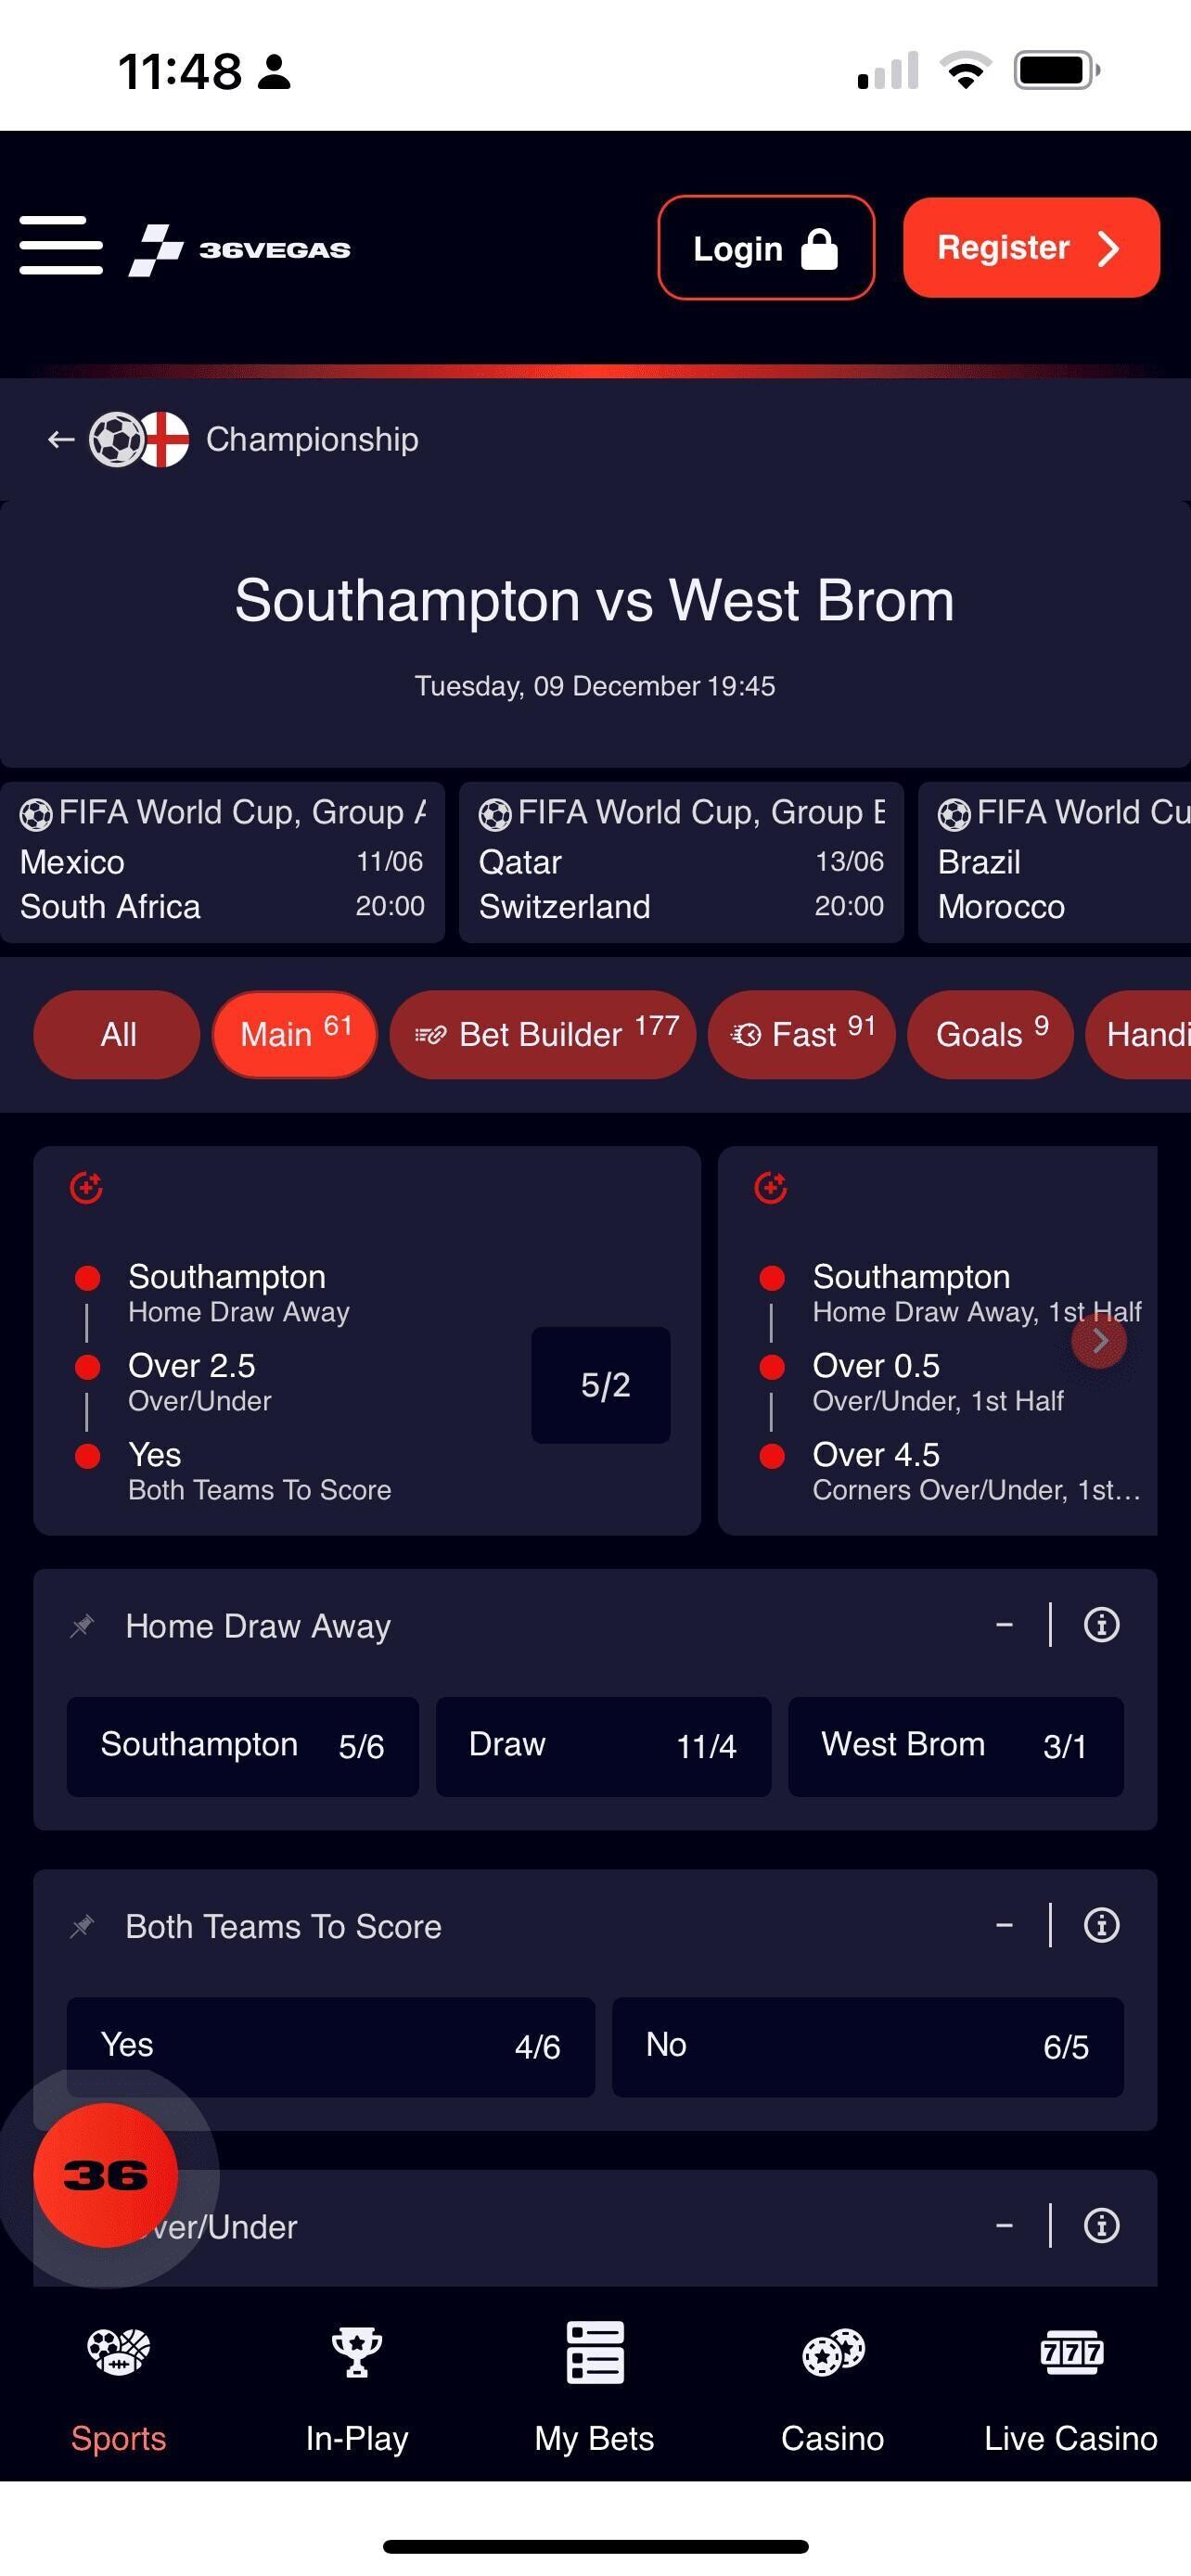Show info for Both Teams To Score
The height and width of the screenshot is (2576, 1191).
[x=1101, y=1925]
